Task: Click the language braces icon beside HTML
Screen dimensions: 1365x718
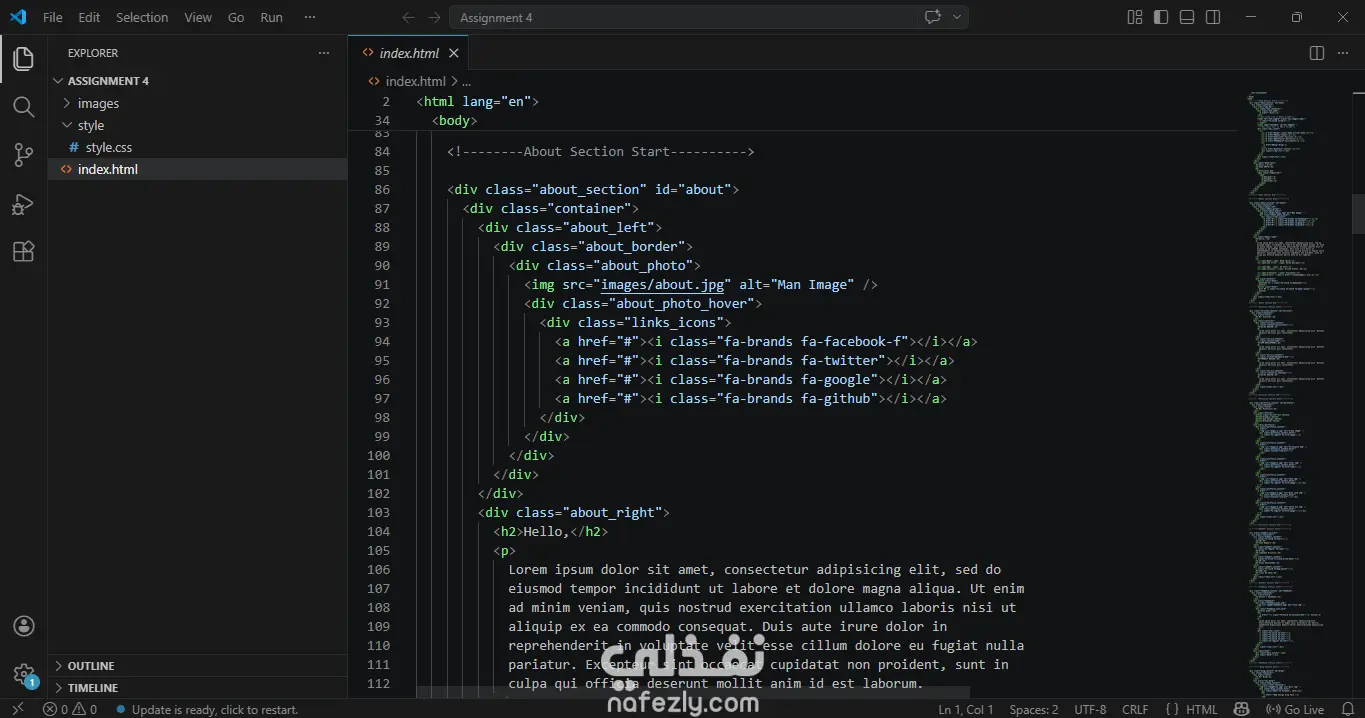Action: tap(1171, 709)
